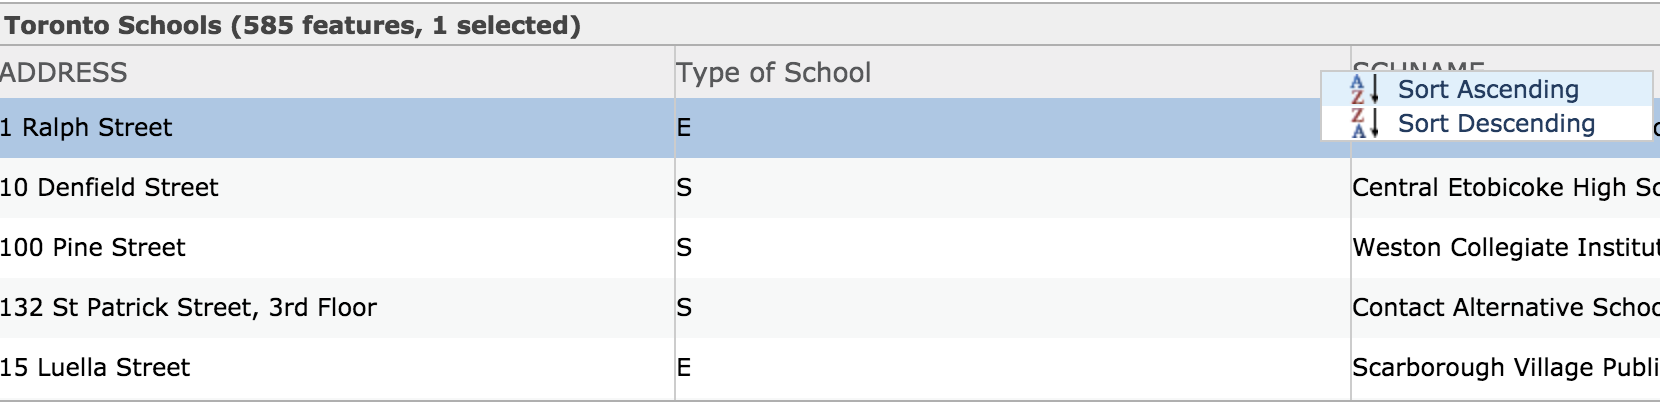Screen dimensions: 1660x408
Task: Select the 100 Pine Street row
Action: (830, 247)
